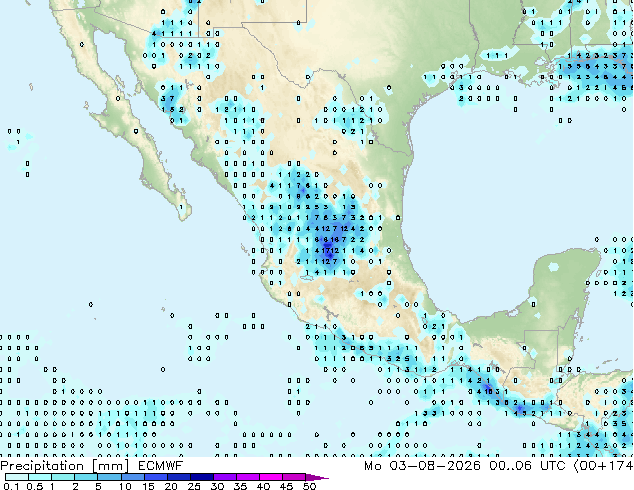This screenshot has height=490, width=634.
Task: Choose the magenta swatch between 40 and 45
Action: (271, 477)
